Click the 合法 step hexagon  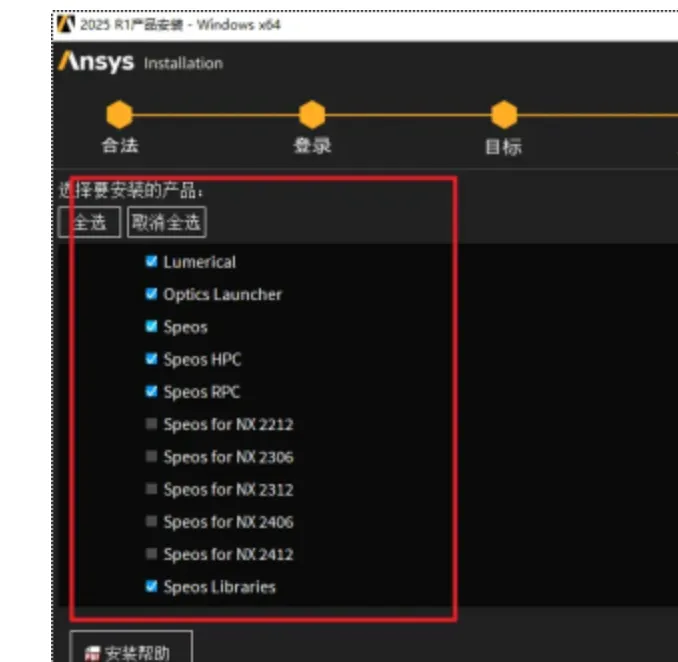pyautogui.click(x=119, y=115)
